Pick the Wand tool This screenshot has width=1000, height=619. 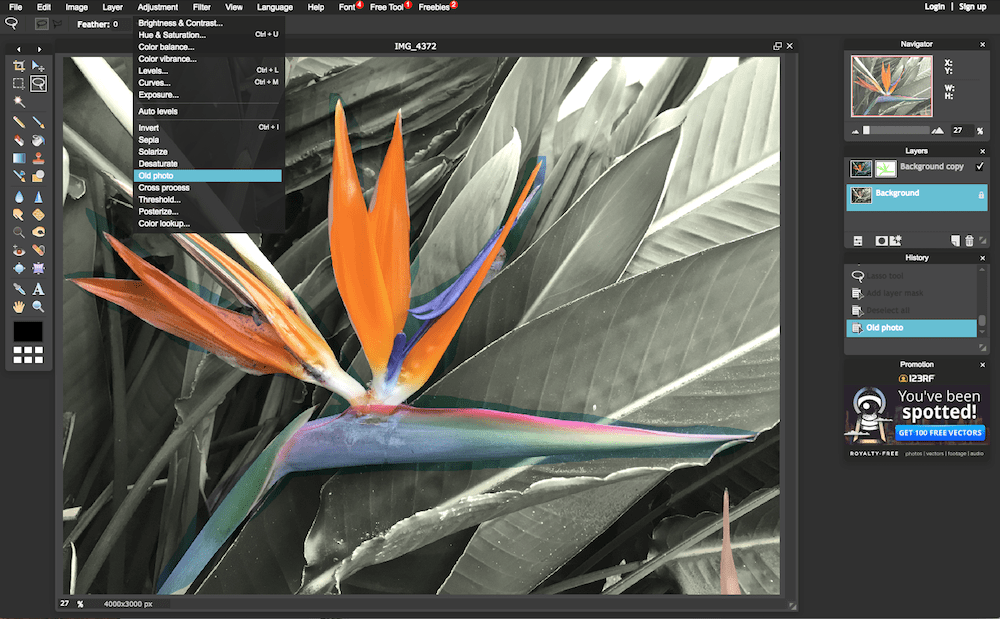pos(19,102)
